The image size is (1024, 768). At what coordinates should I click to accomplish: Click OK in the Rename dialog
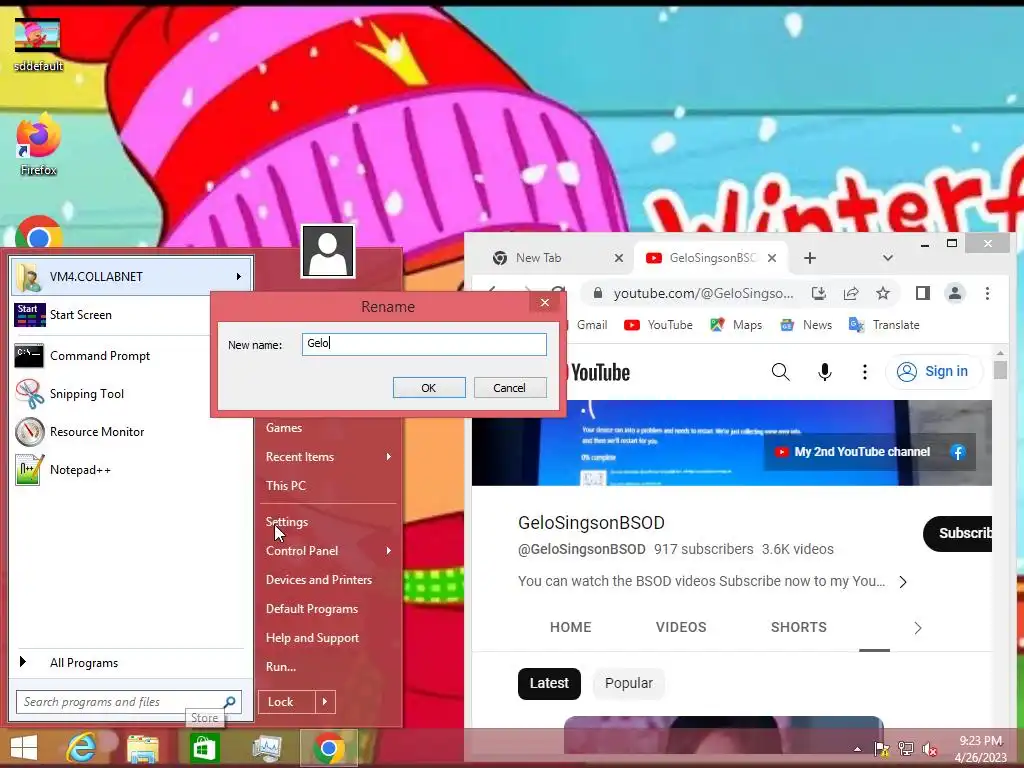(x=429, y=388)
